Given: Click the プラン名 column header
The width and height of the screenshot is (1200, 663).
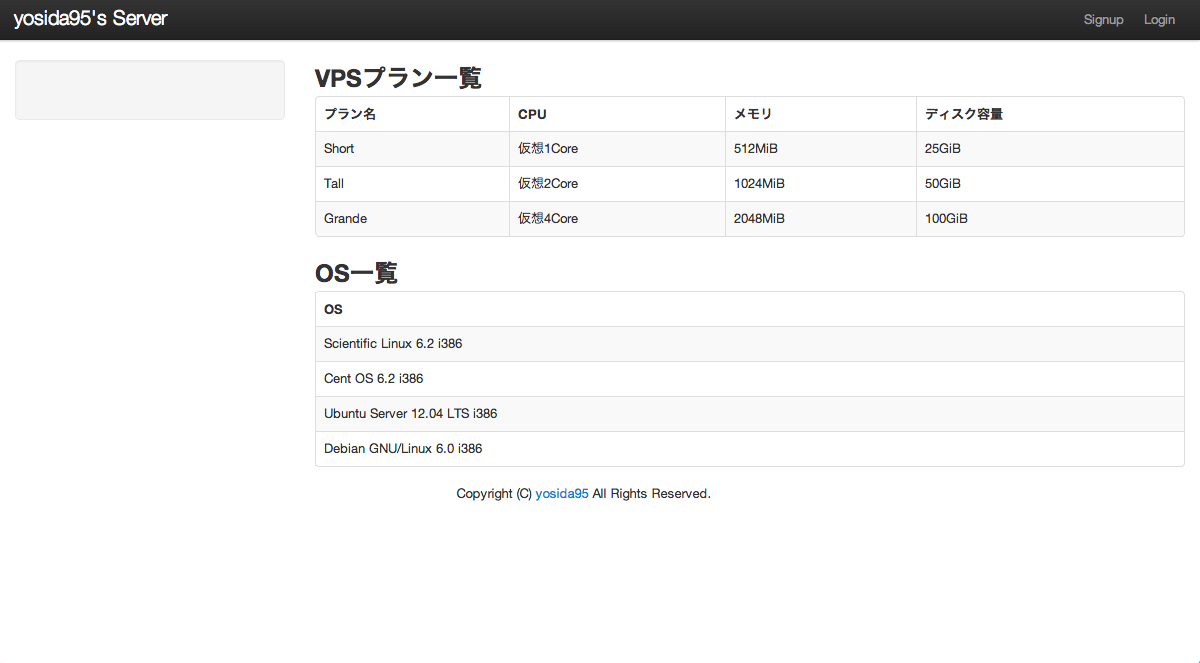Looking at the screenshot, I should (350, 114).
